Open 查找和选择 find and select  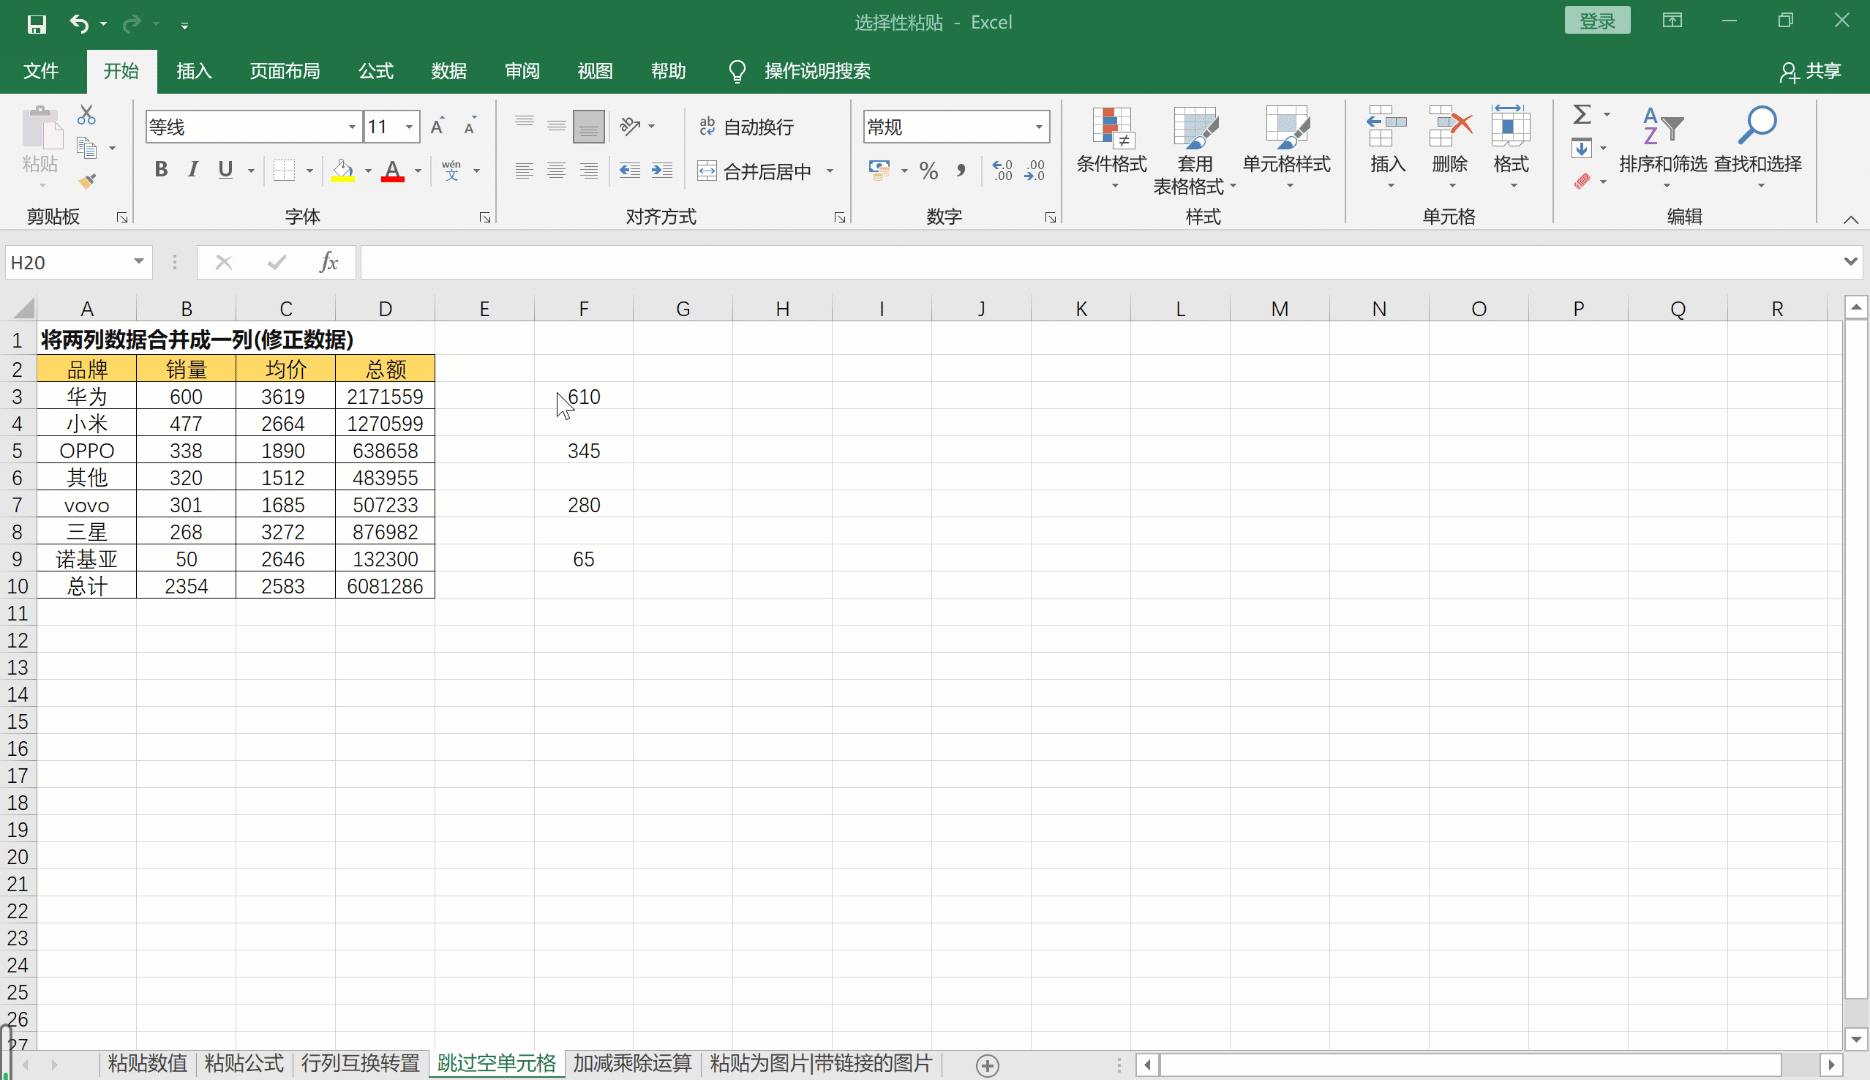(x=1758, y=148)
